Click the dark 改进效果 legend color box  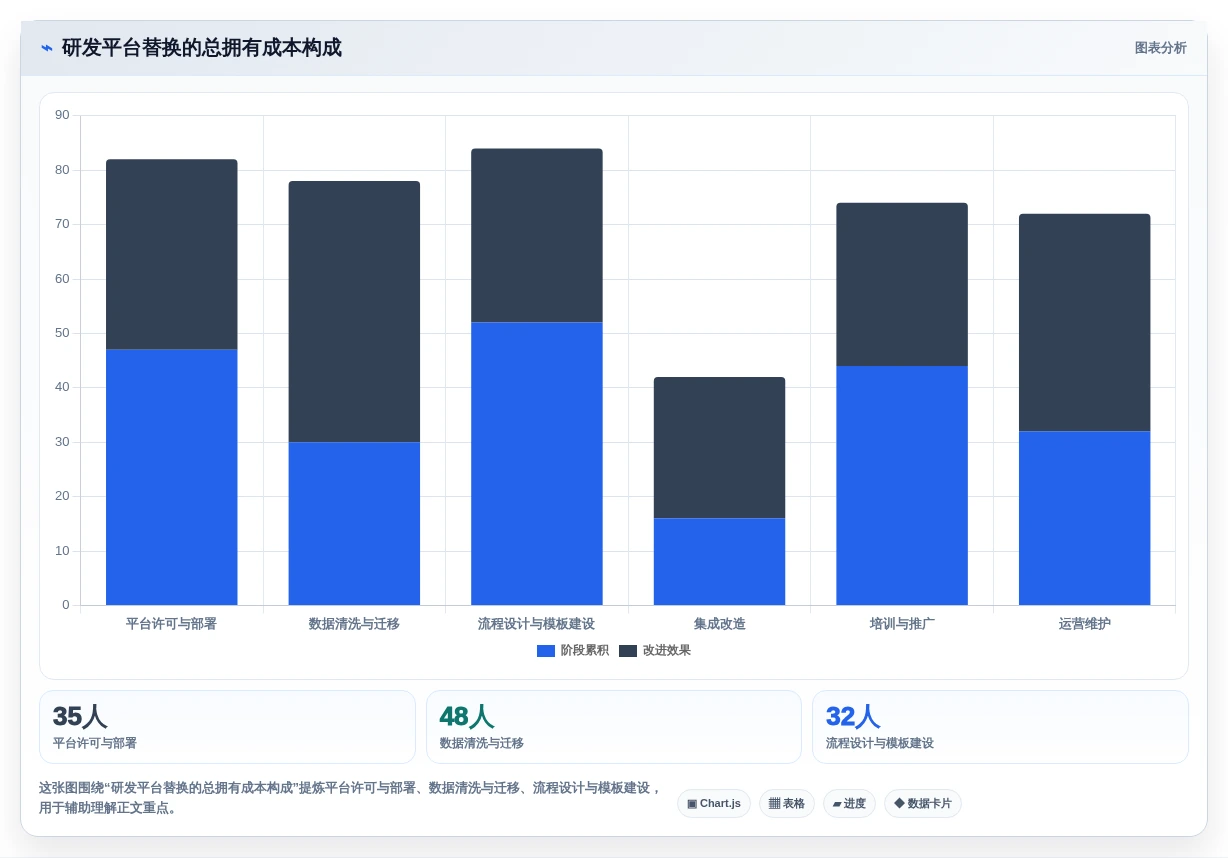[x=628, y=650]
